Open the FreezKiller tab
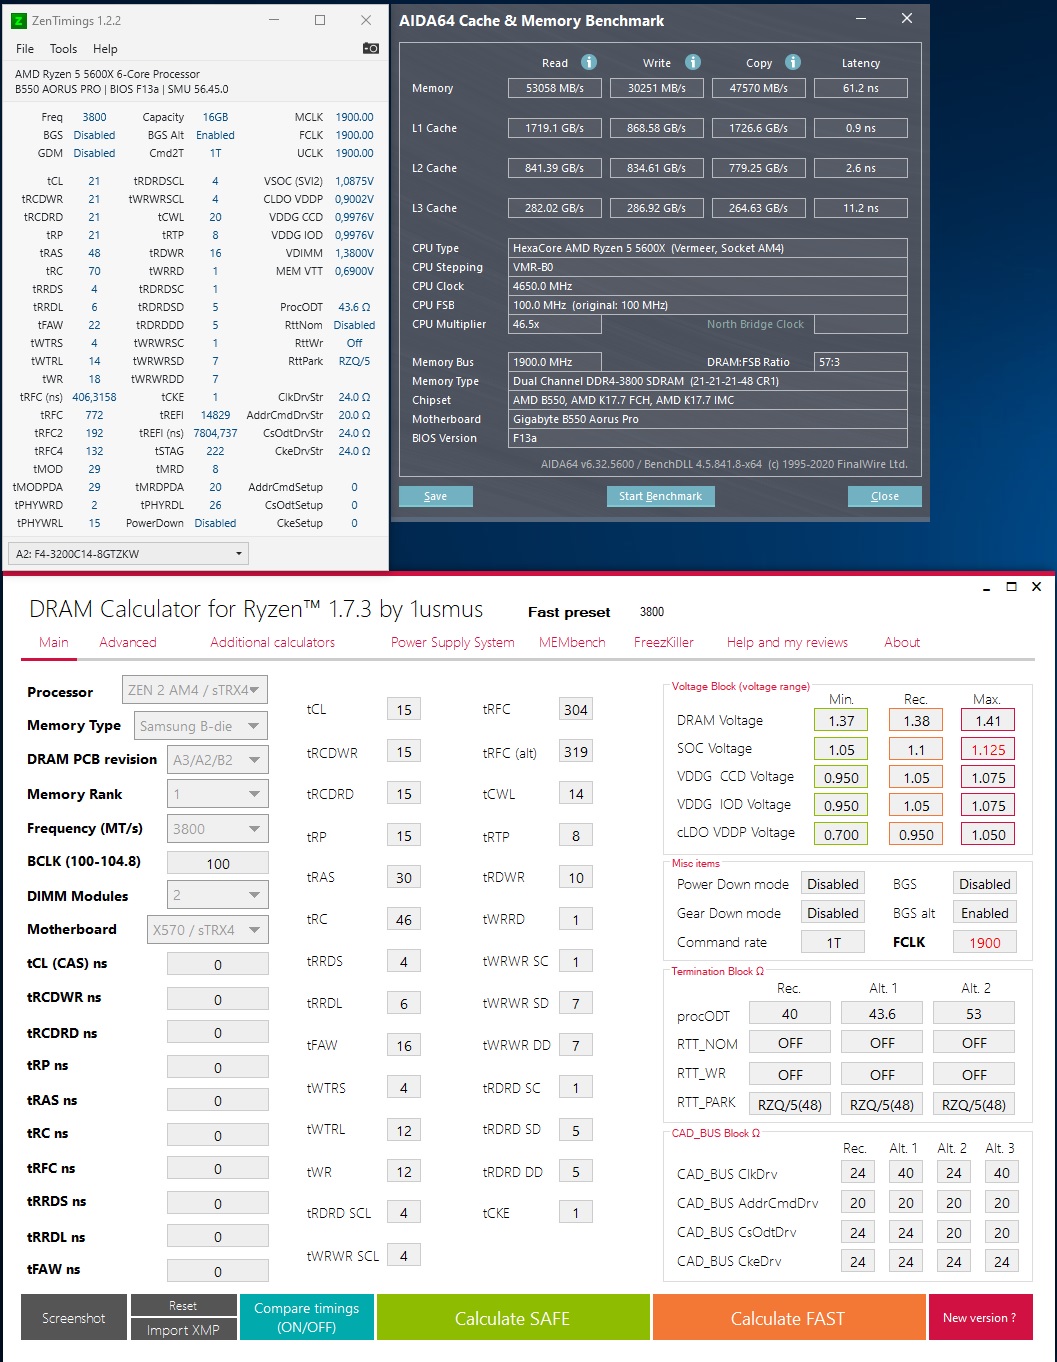 click(664, 642)
